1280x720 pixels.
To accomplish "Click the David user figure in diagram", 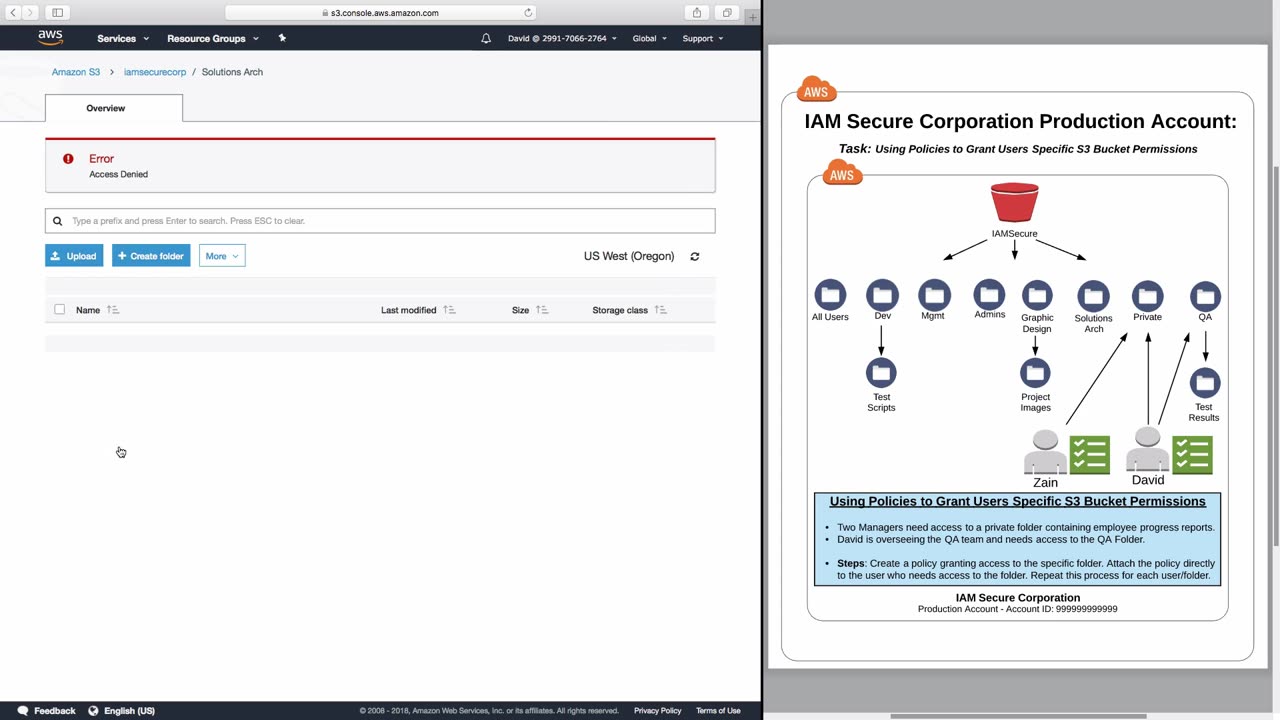I will coord(1147,449).
